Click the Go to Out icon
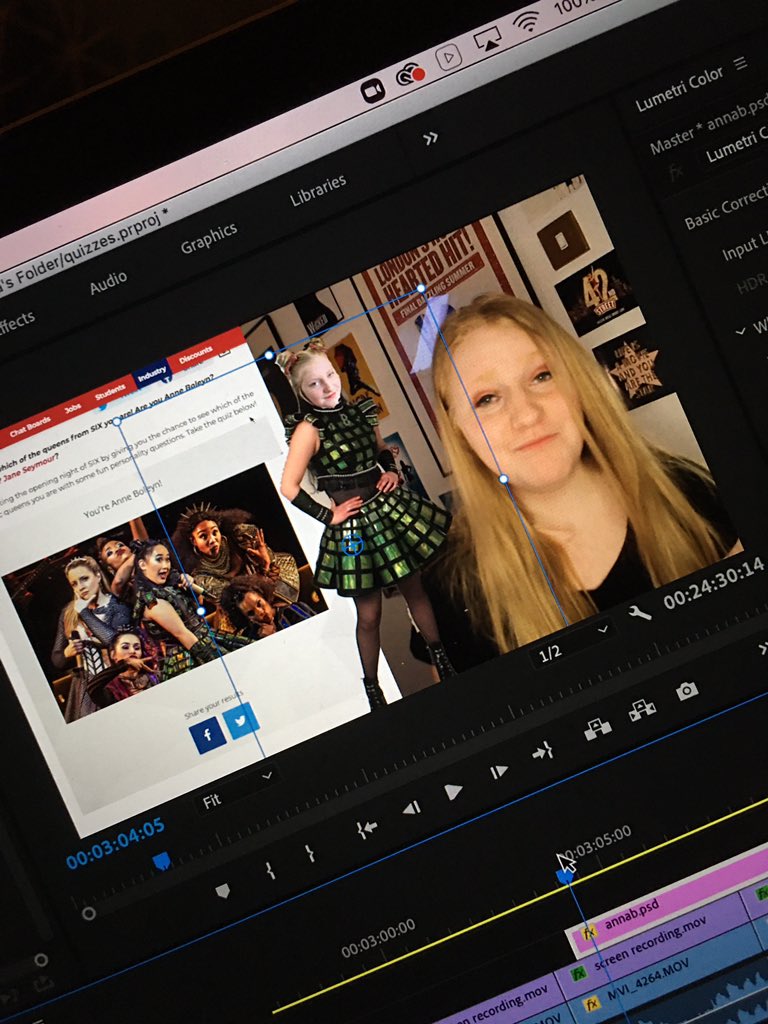Viewport: 768px width, 1024px height. [543, 752]
